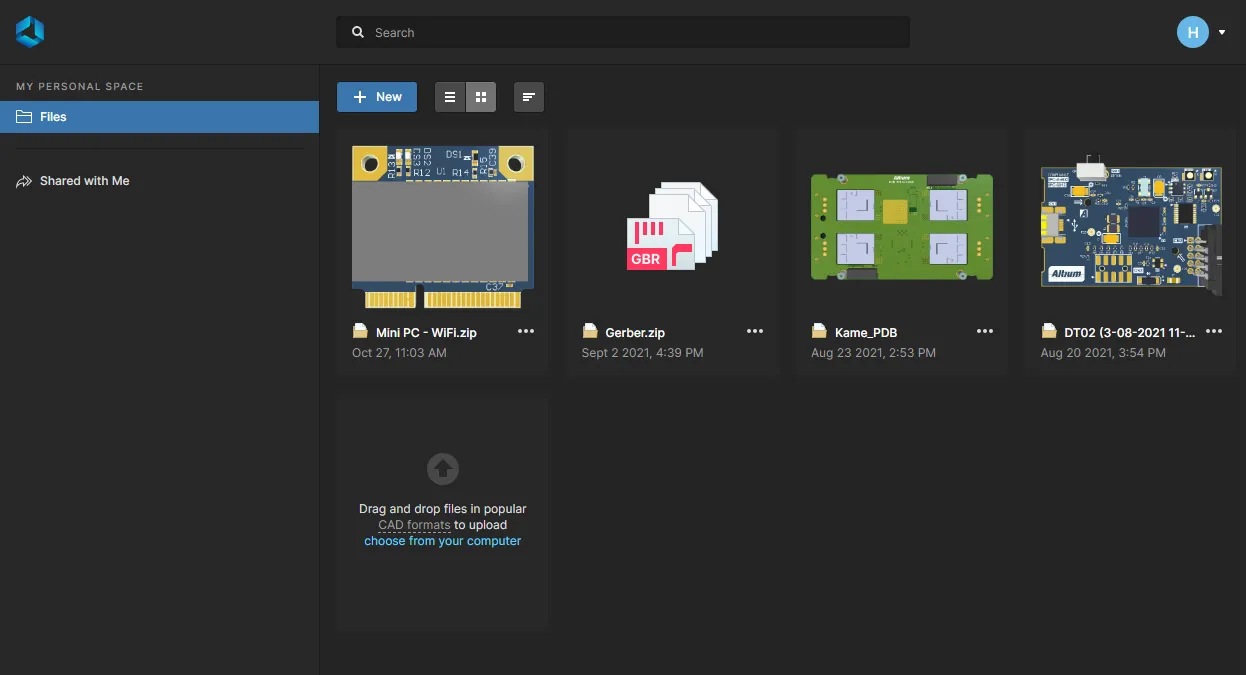
Task: Focus the Search input field
Action: click(622, 32)
